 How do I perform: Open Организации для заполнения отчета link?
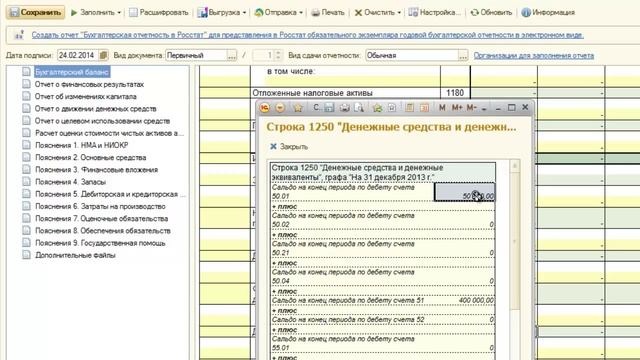click(533, 56)
